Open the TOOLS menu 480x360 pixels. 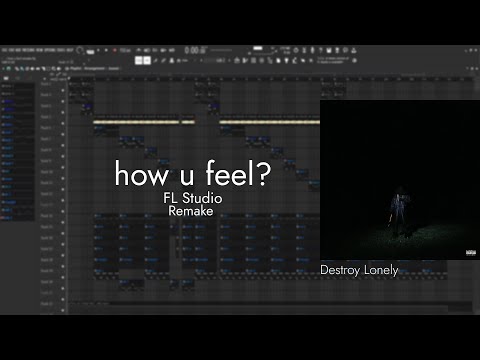click(61, 50)
